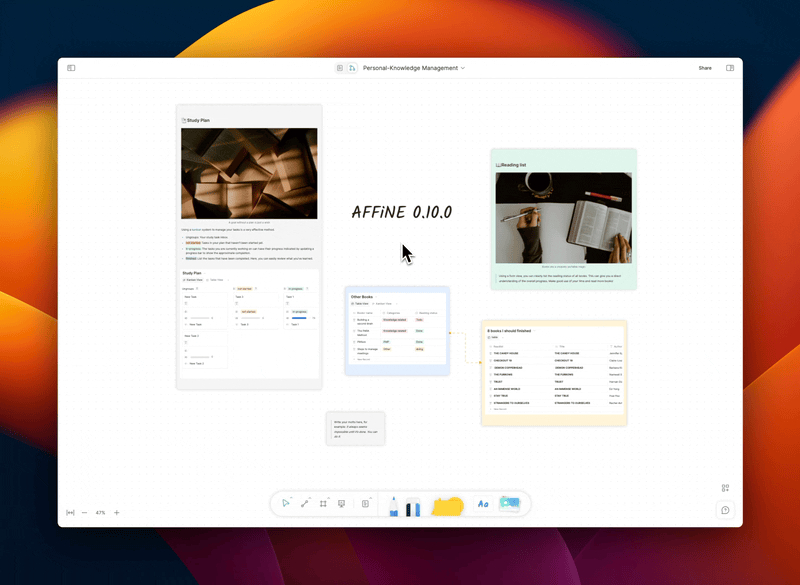Screen dimensions: 800x585
Task: Select the Aa text tool
Action: coord(483,504)
